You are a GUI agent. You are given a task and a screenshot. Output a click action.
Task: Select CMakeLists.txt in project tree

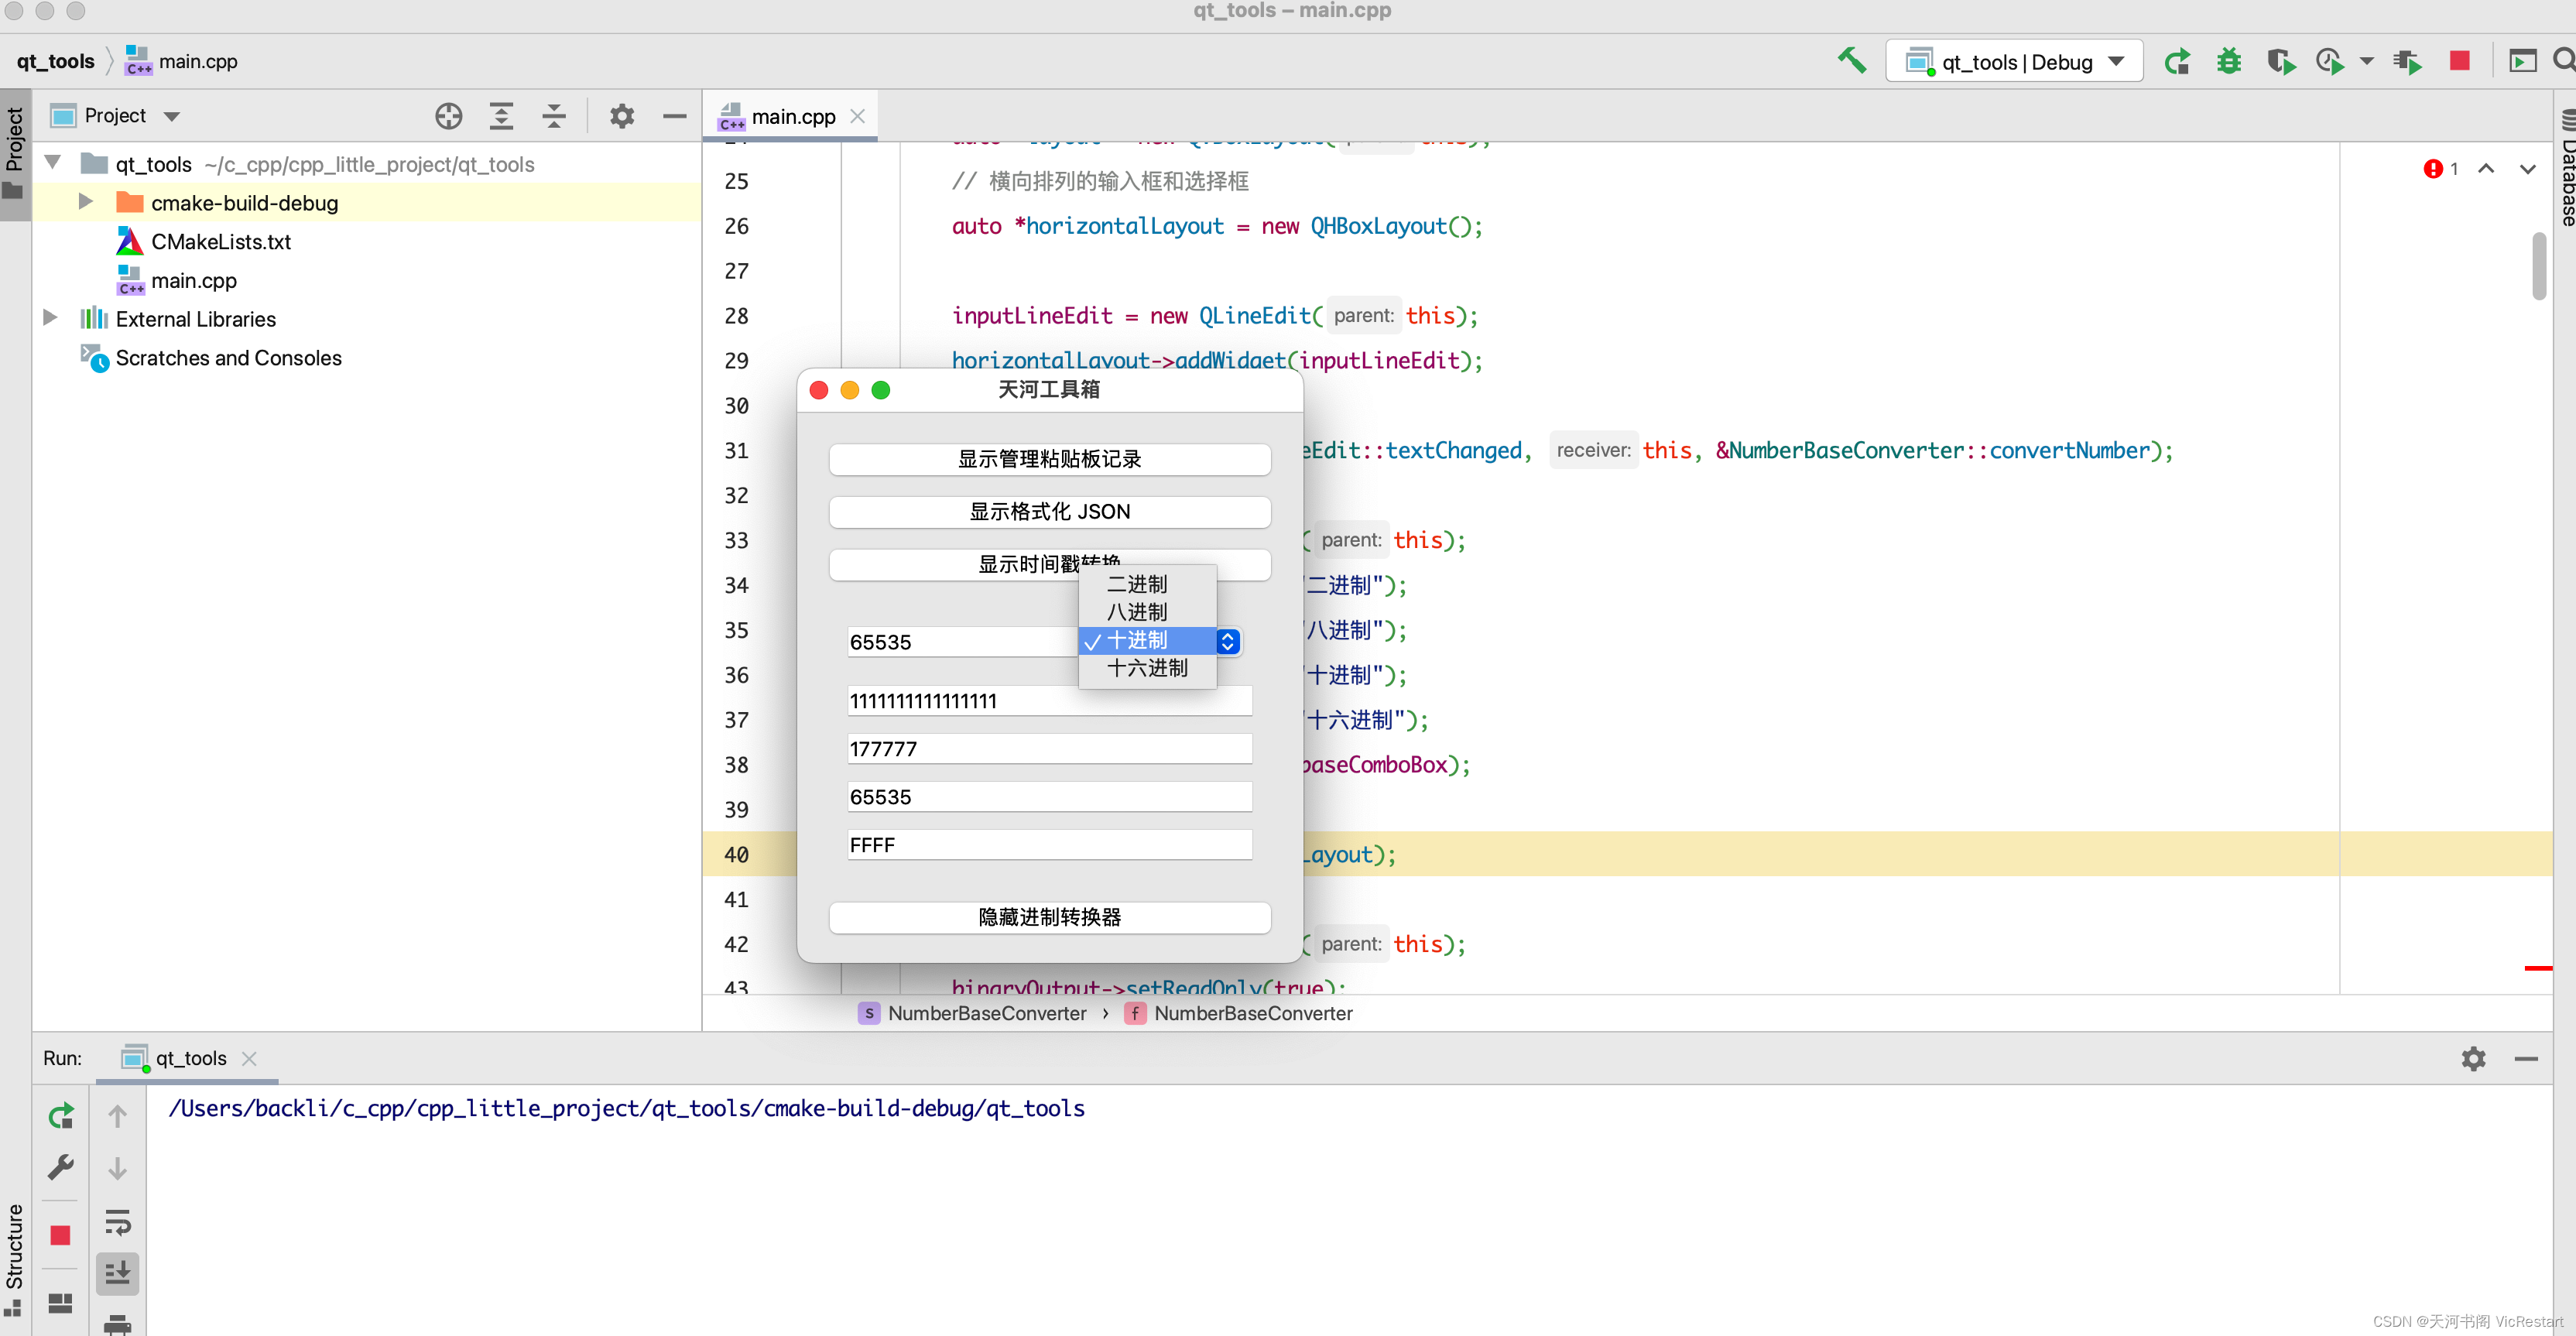(x=221, y=242)
